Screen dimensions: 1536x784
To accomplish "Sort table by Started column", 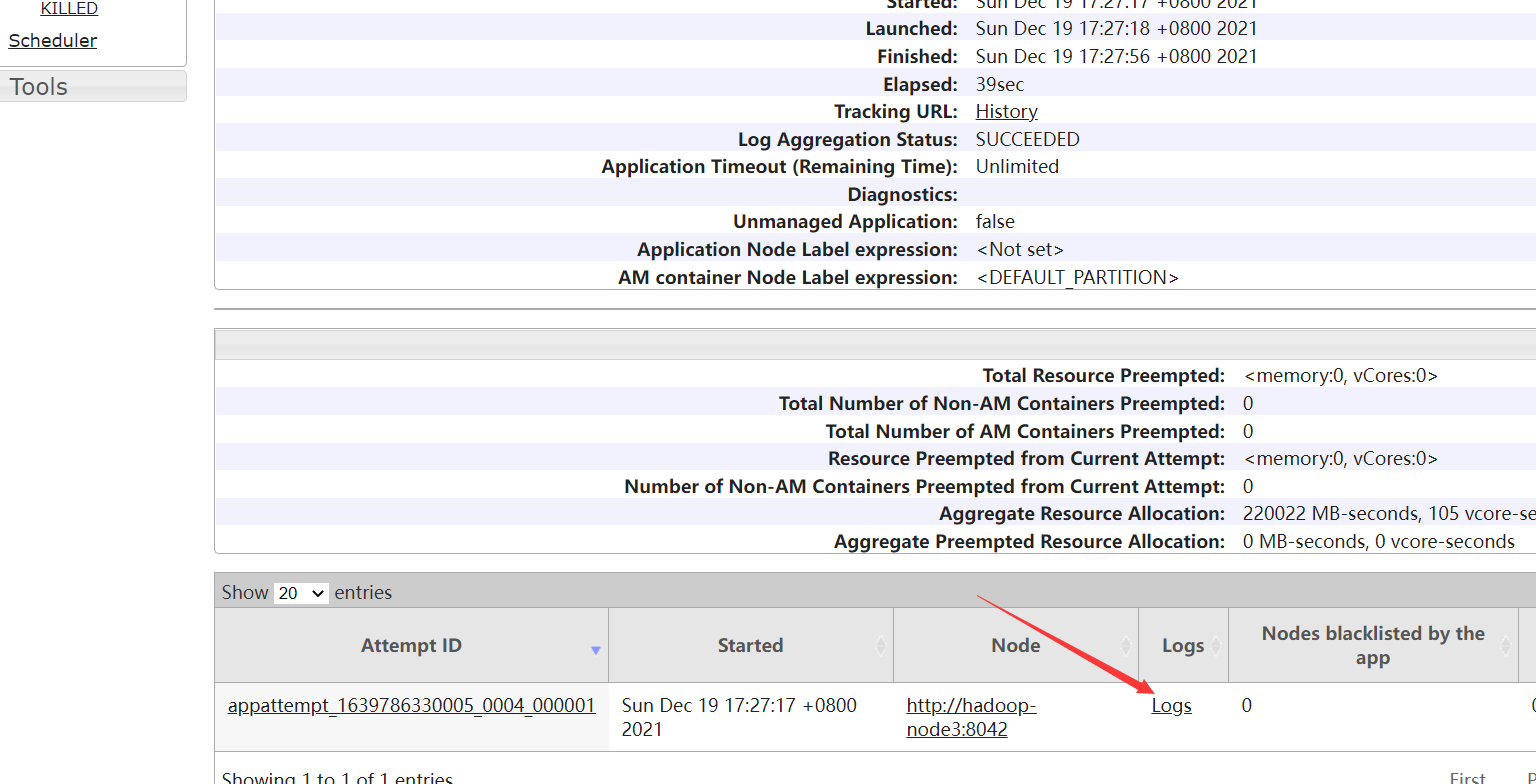I will (x=750, y=645).
